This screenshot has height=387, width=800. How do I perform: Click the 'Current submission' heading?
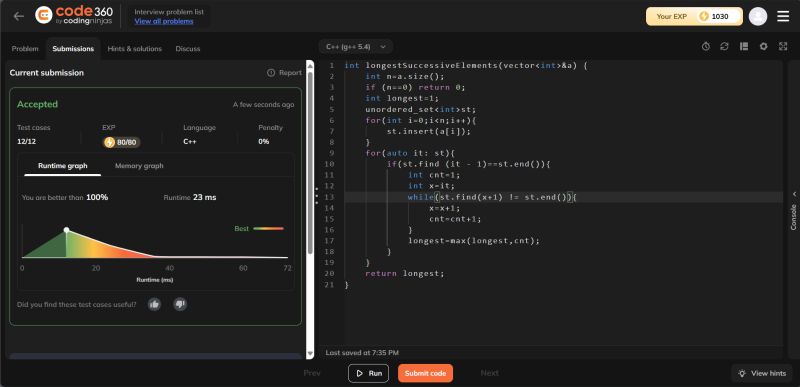coord(46,73)
